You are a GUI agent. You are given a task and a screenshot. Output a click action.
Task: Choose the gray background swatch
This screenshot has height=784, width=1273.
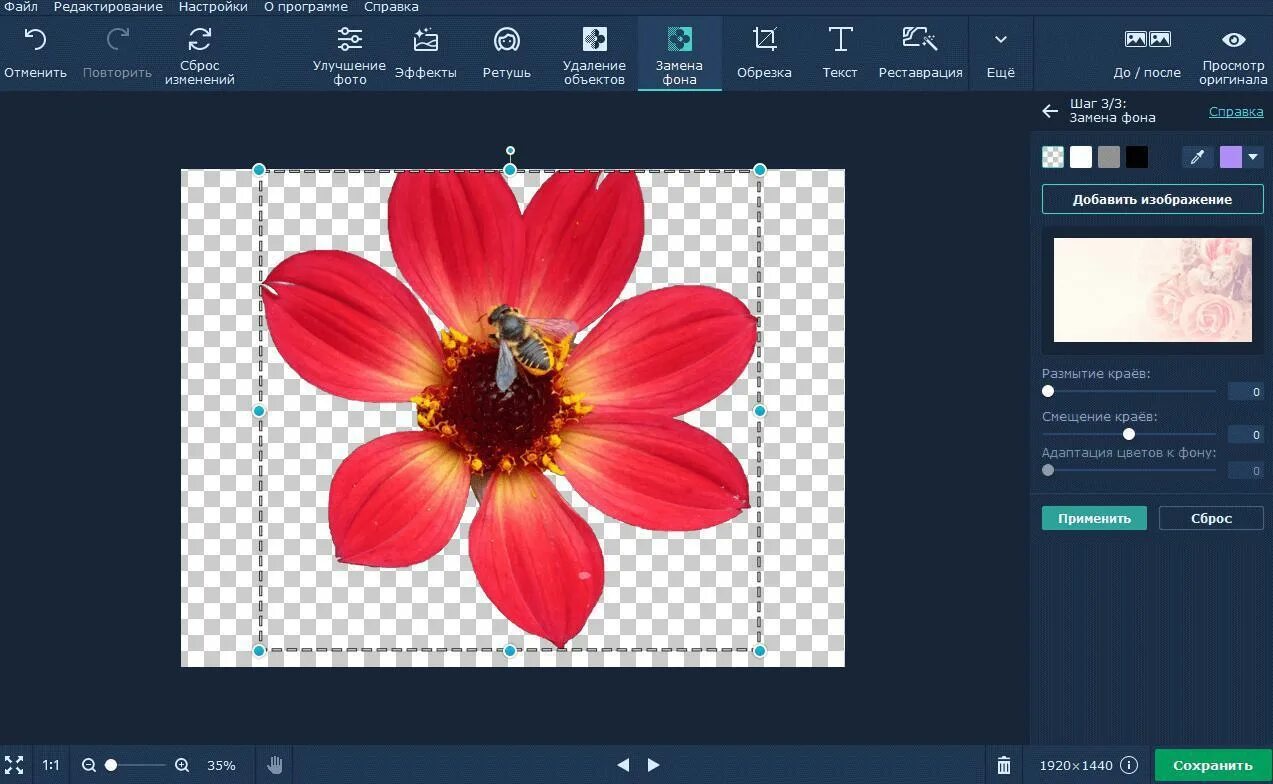(1109, 157)
